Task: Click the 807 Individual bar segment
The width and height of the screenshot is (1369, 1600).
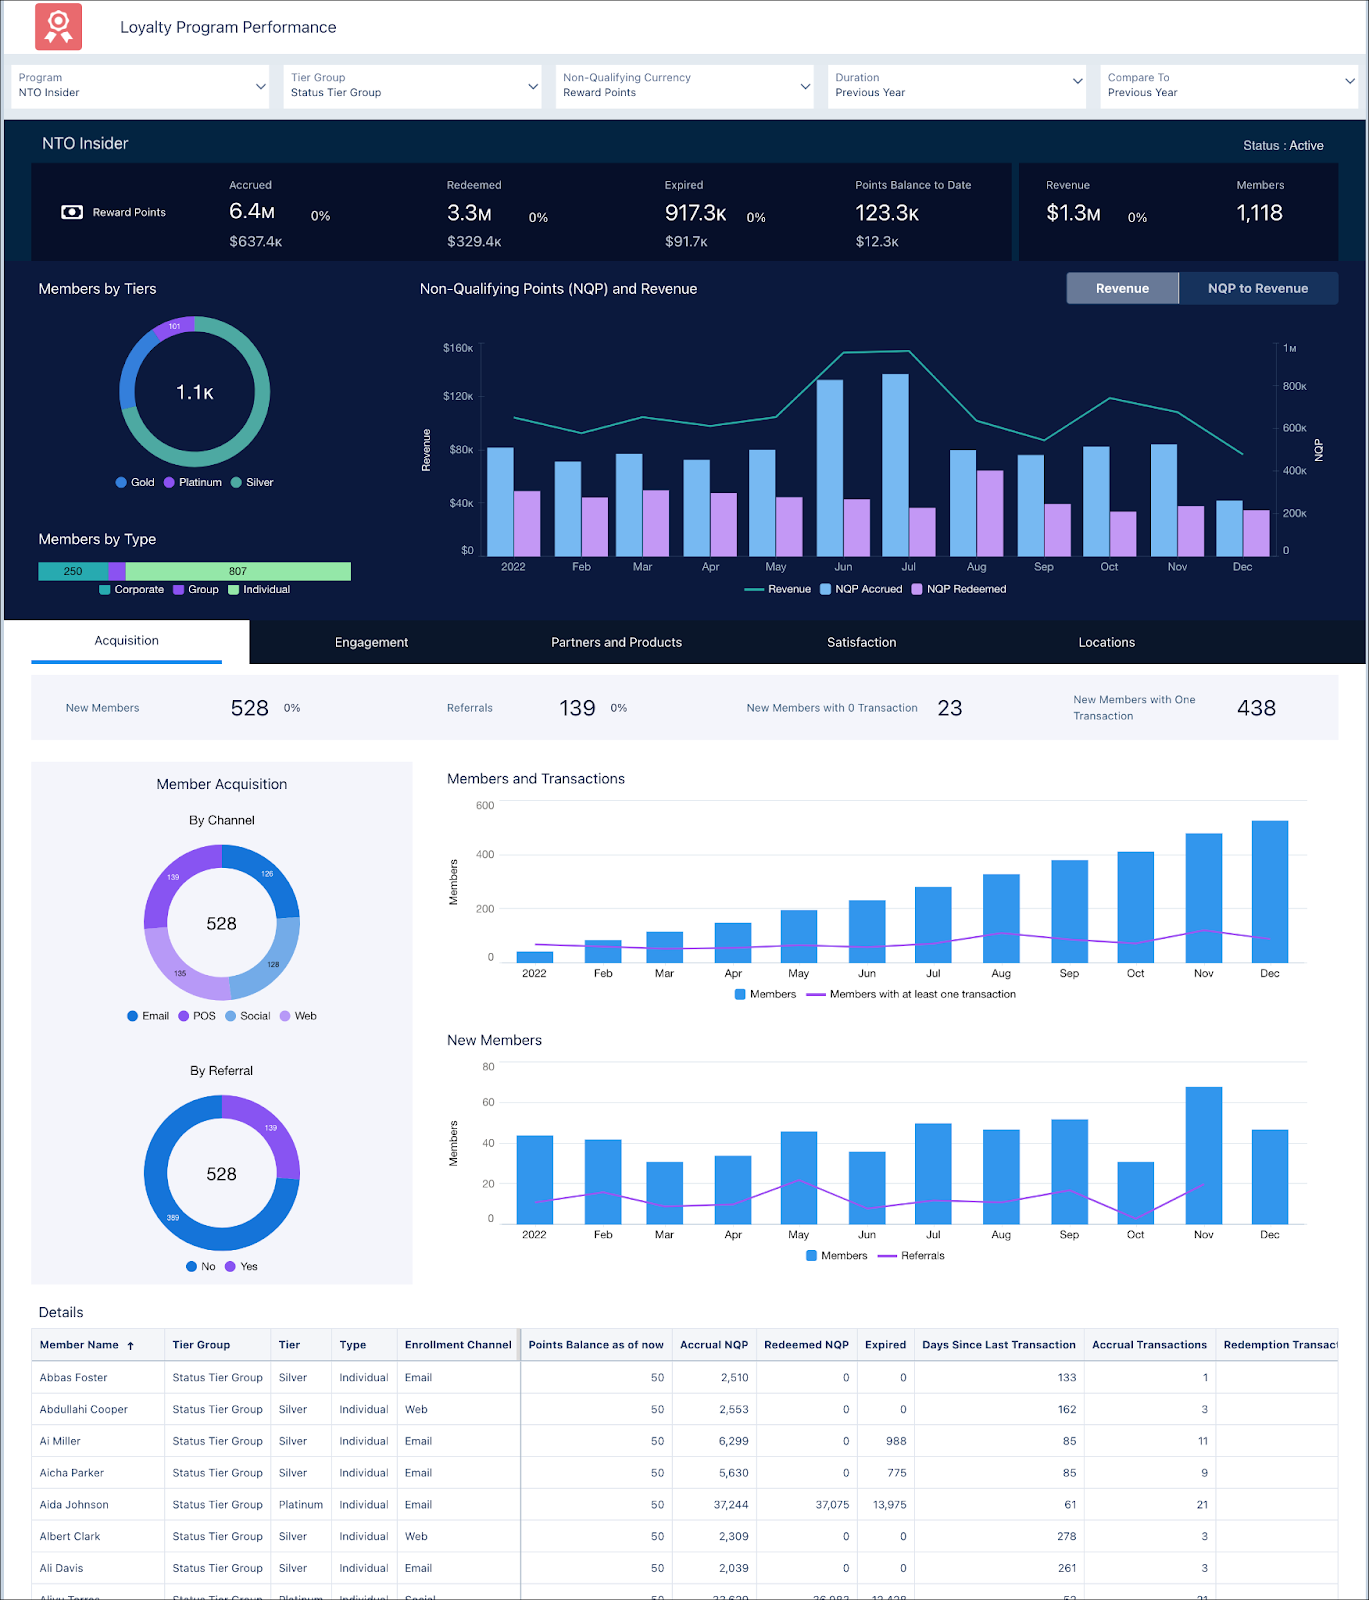Action: point(238,571)
